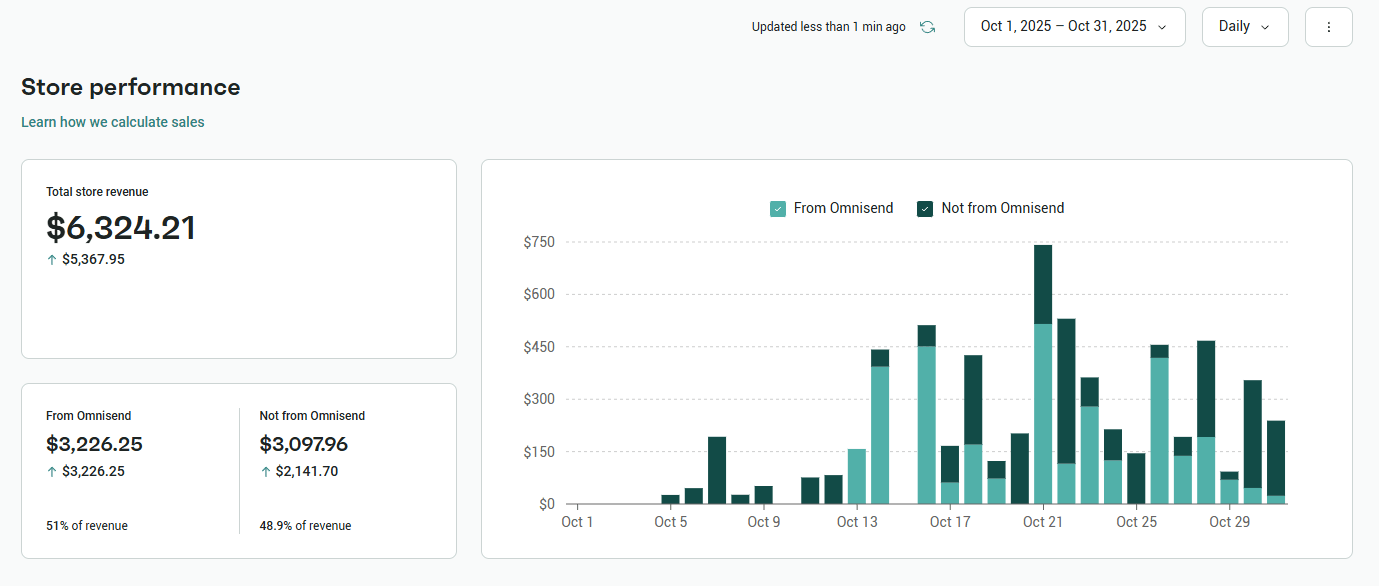
Task: Click the Updated less than 1 min ago text
Action: tap(828, 27)
